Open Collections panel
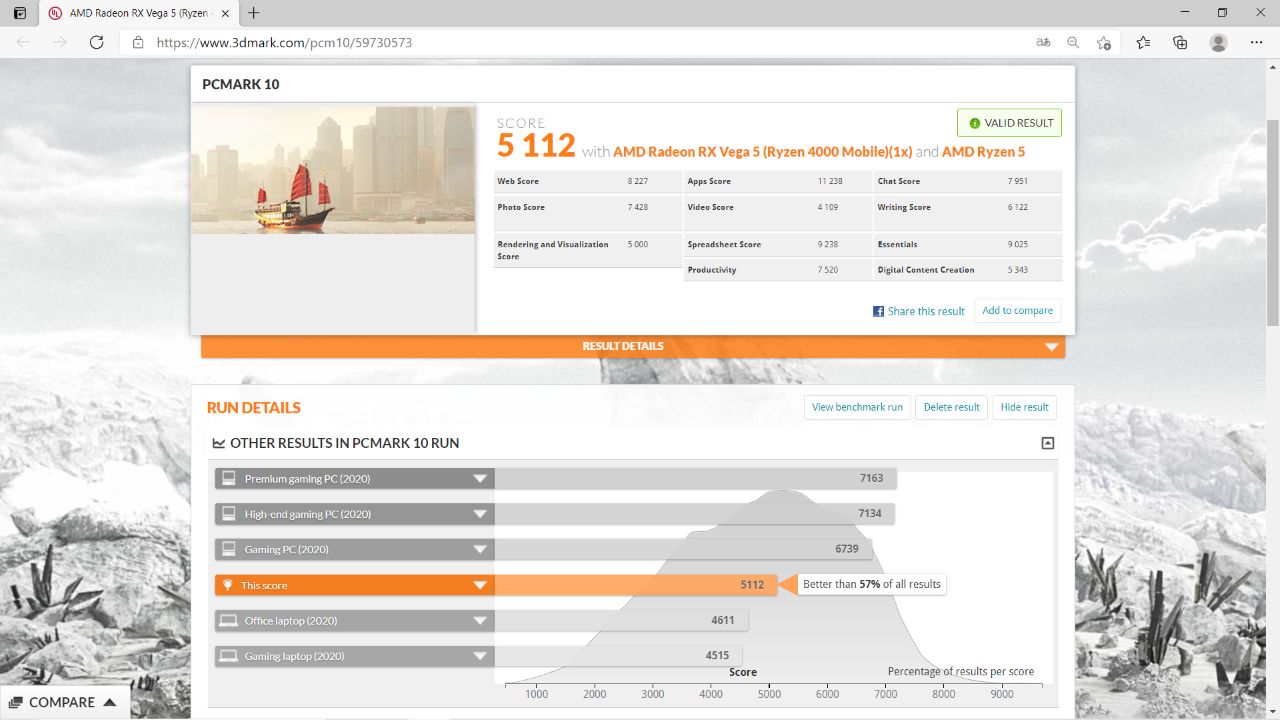 coord(1180,43)
